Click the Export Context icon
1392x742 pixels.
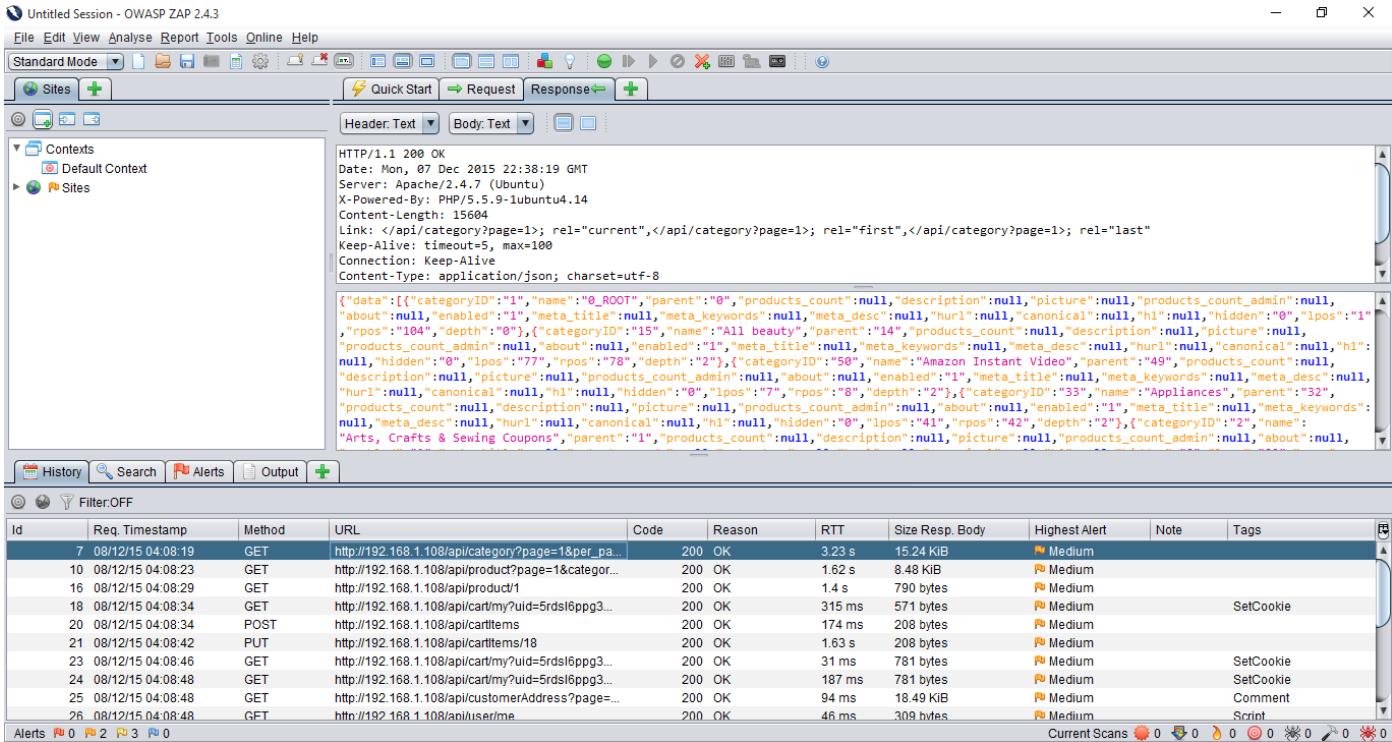coord(92,120)
